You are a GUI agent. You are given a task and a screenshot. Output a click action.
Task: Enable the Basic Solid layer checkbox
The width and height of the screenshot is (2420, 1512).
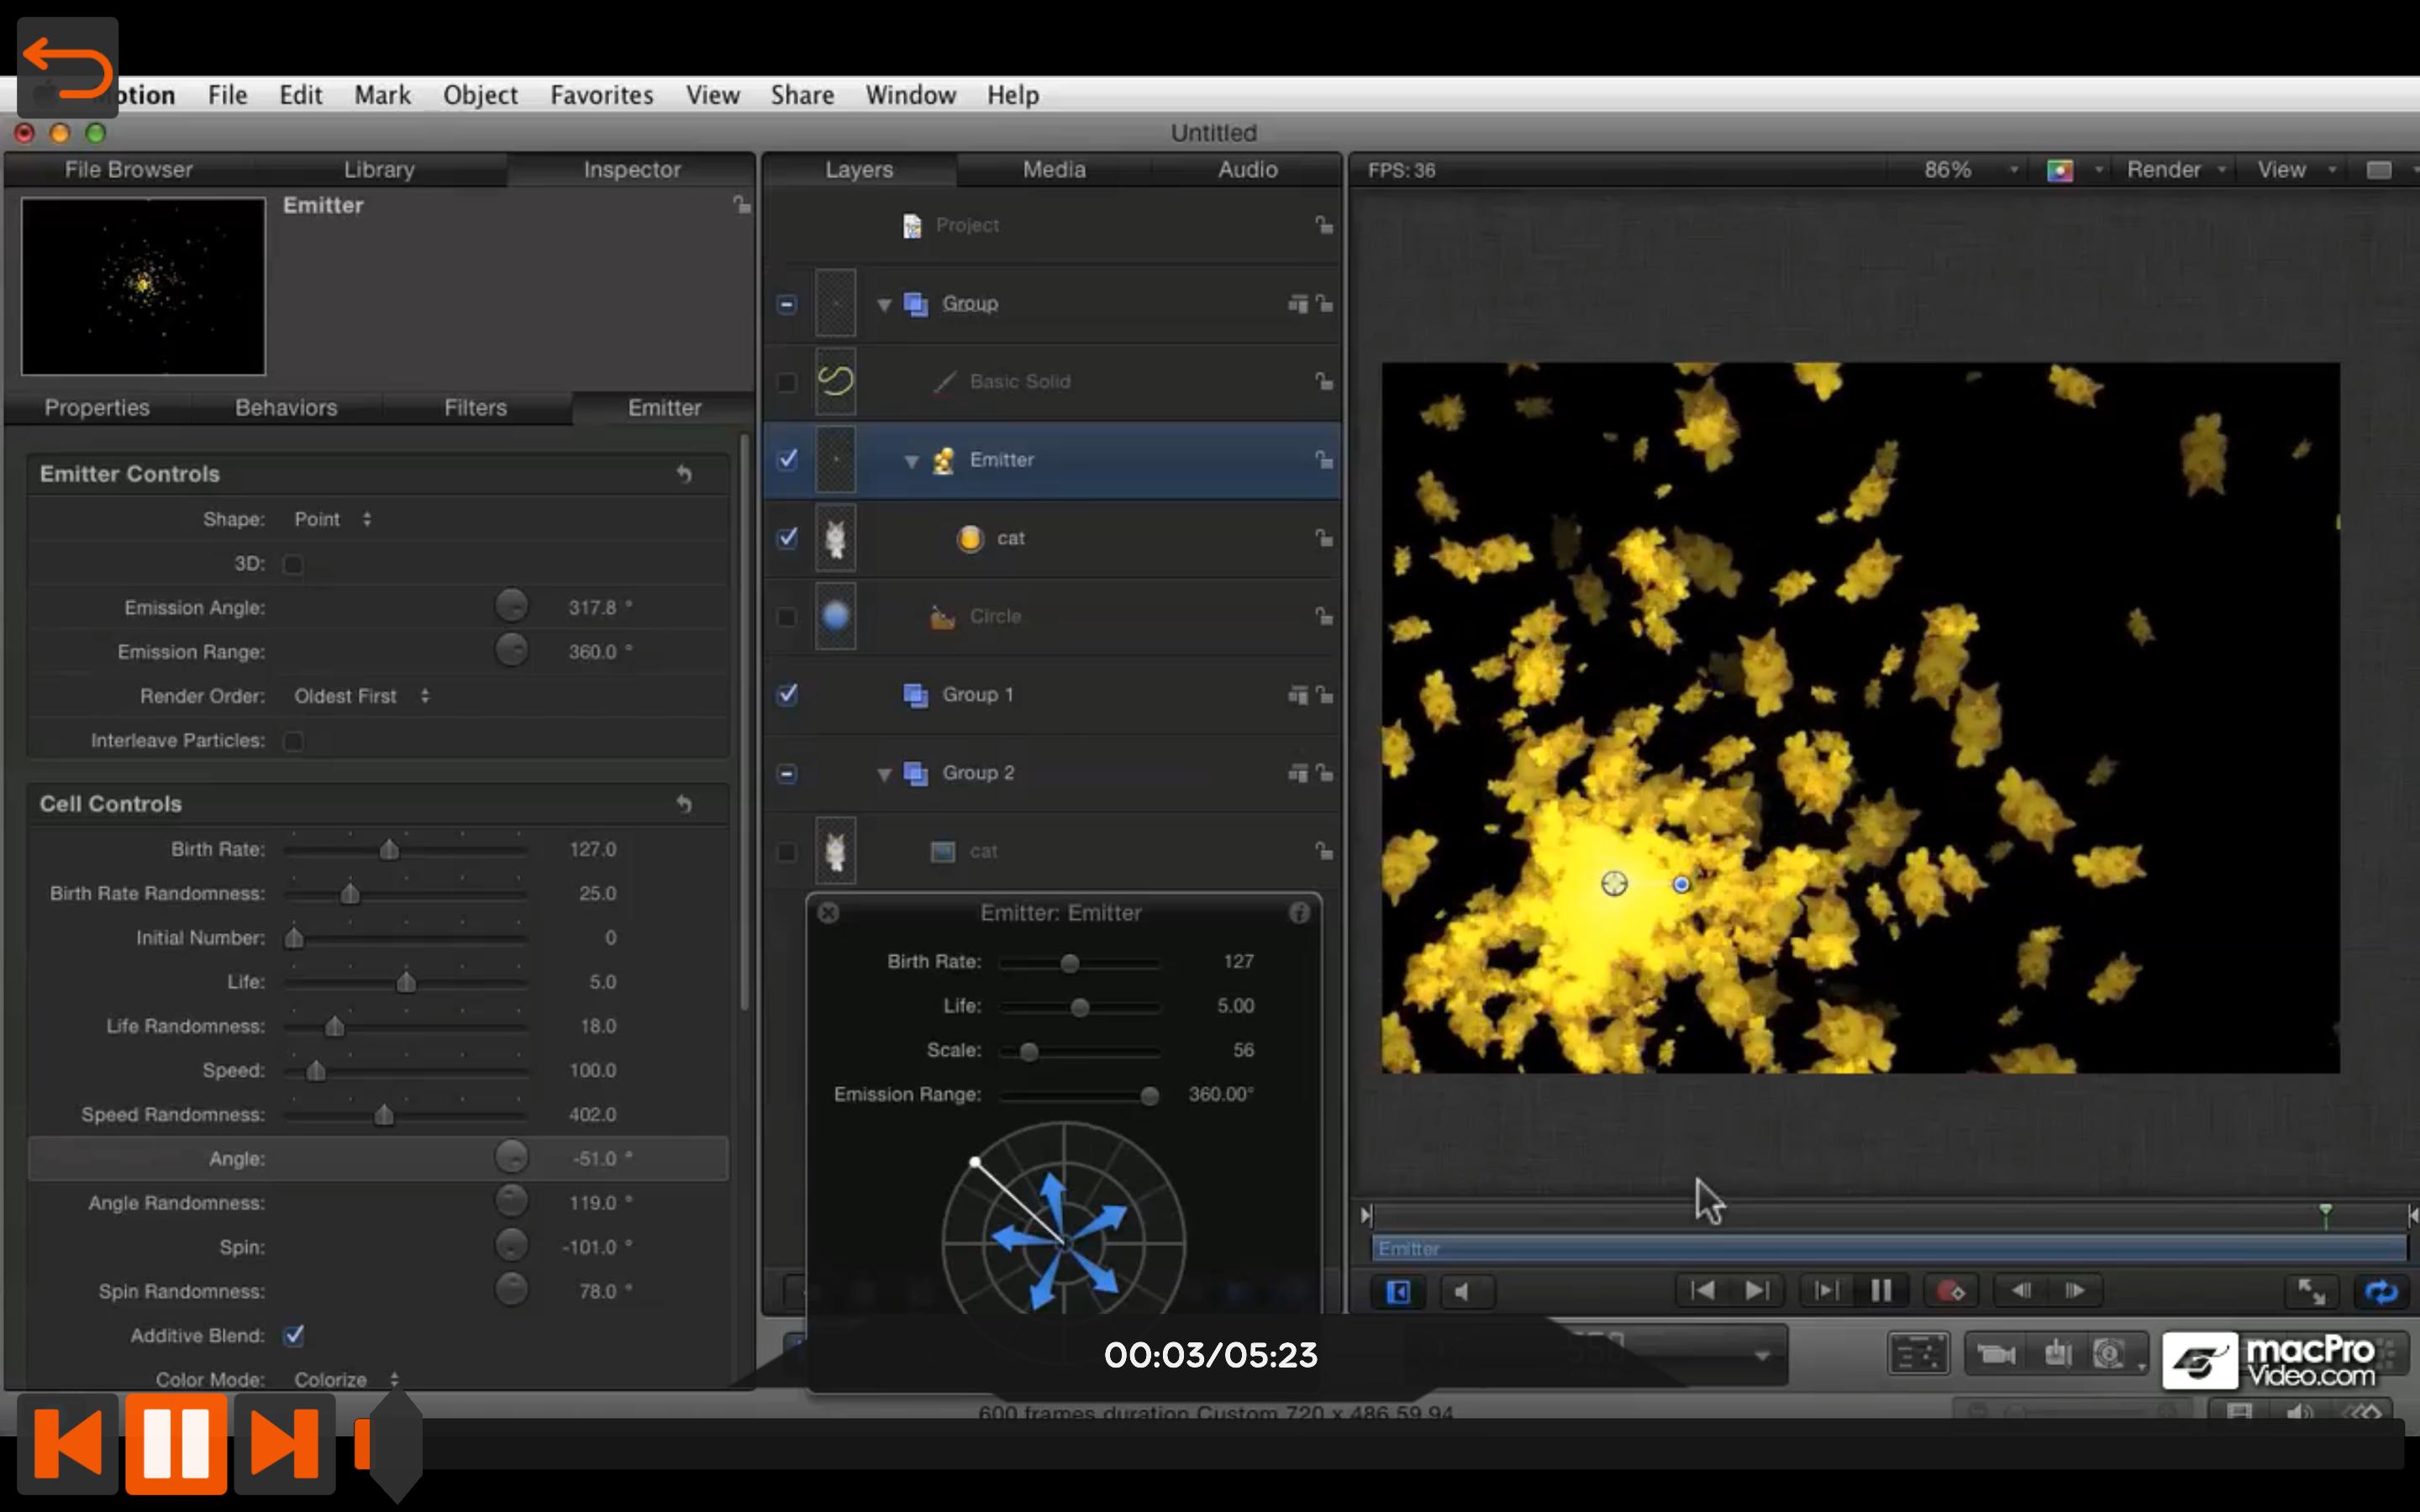(788, 382)
